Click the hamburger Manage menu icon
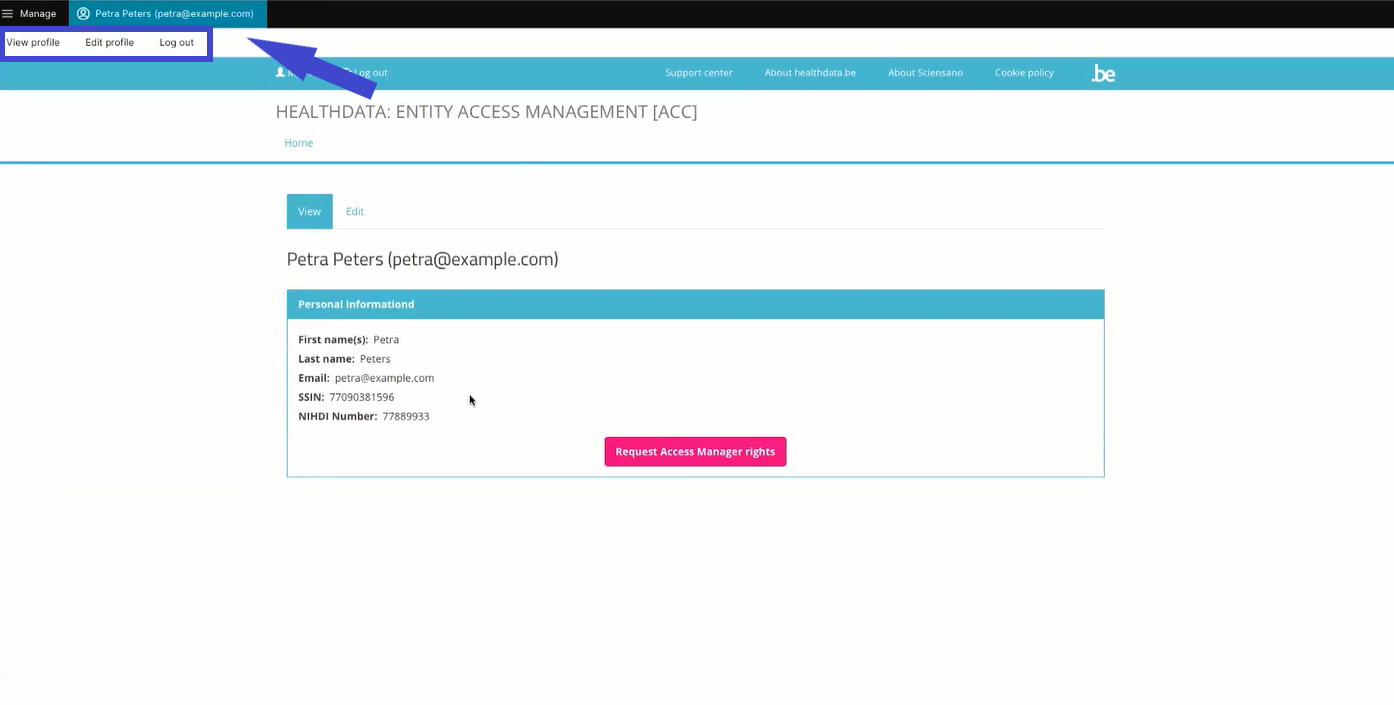The image size is (1394, 705). 8,14
